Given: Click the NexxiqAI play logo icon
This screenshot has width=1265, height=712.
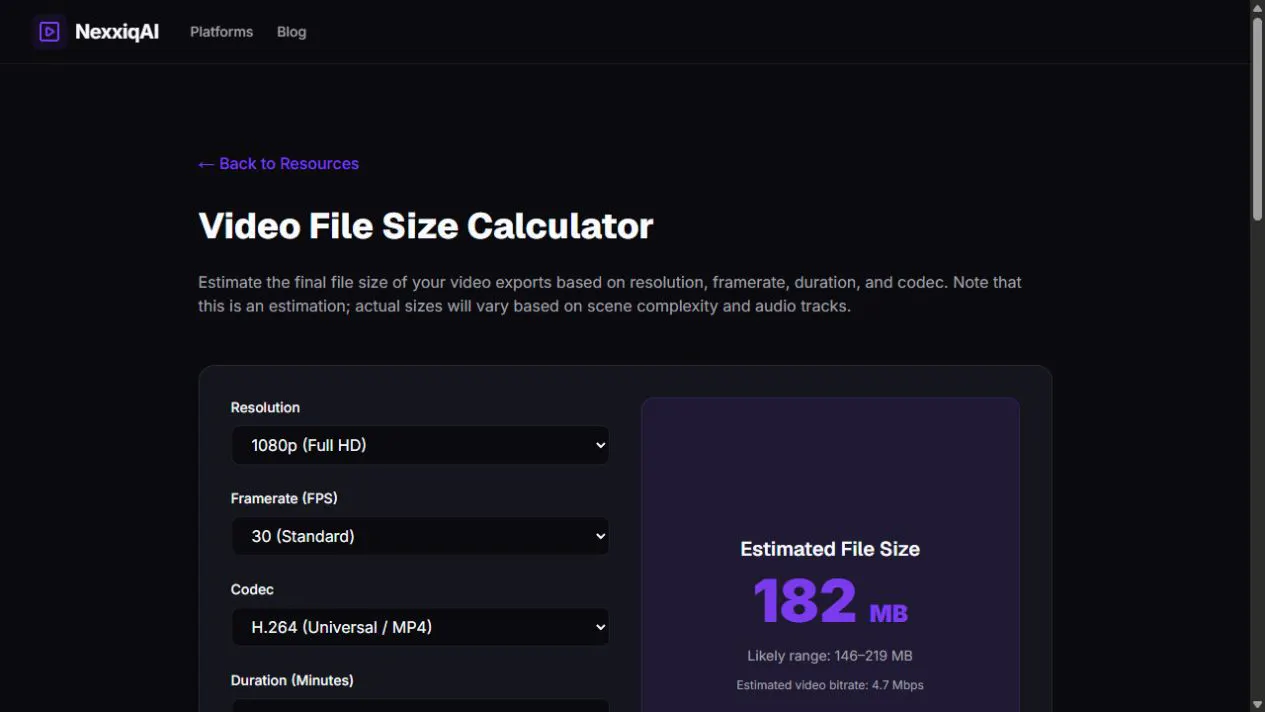Looking at the screenshot, I should click(49, 32).
